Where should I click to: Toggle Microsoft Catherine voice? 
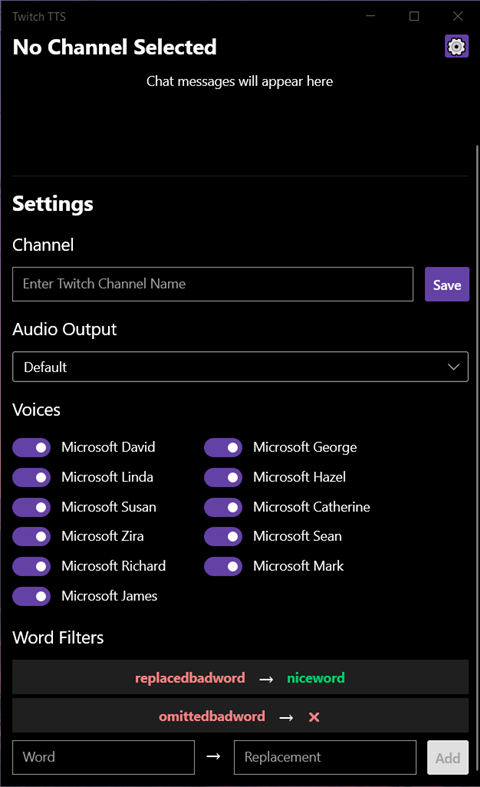tap(223, 507)
